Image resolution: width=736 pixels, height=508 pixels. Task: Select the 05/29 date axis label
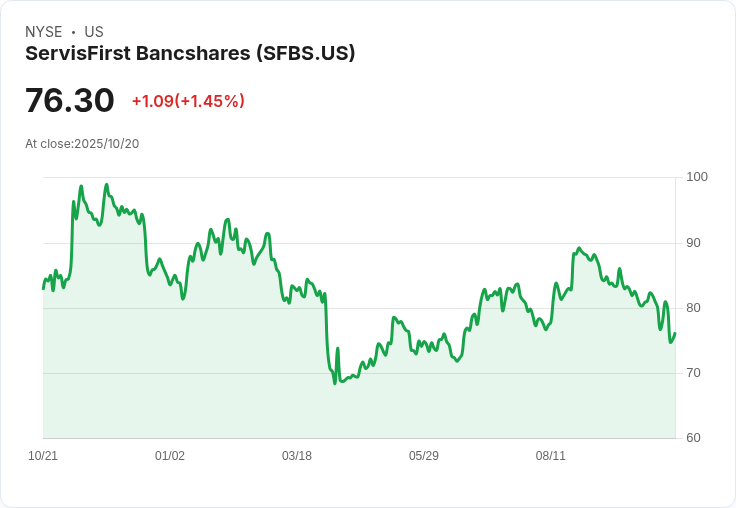424,456
